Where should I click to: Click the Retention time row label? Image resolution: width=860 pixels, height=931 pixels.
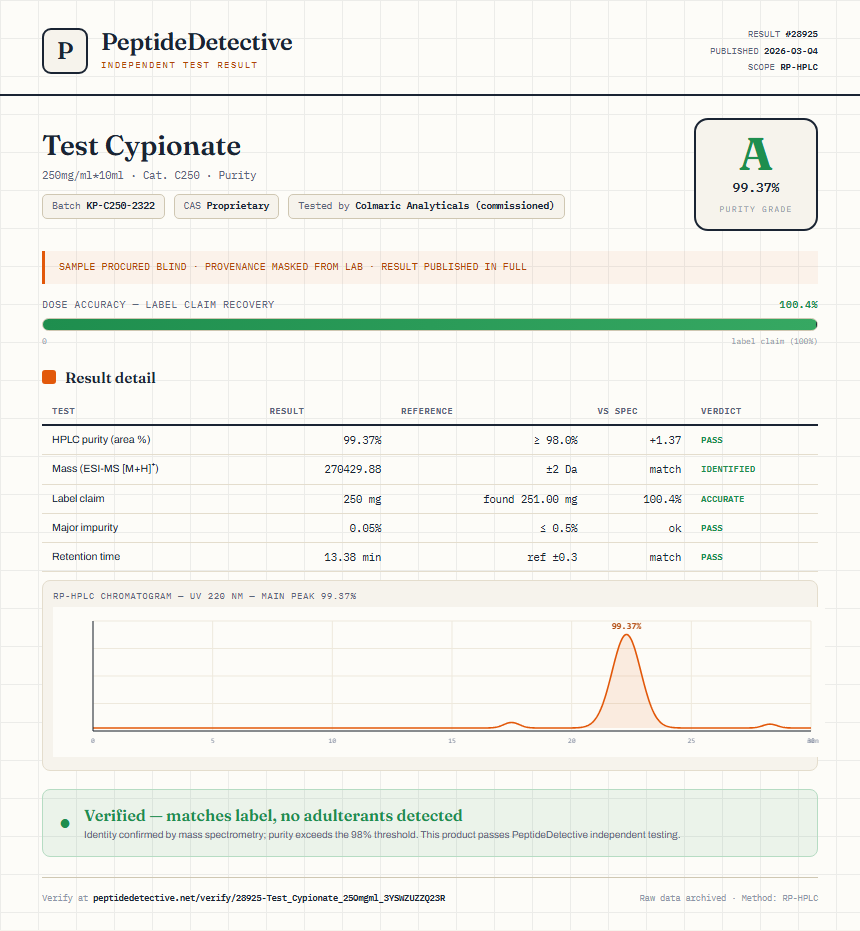(x=86, y=556)
